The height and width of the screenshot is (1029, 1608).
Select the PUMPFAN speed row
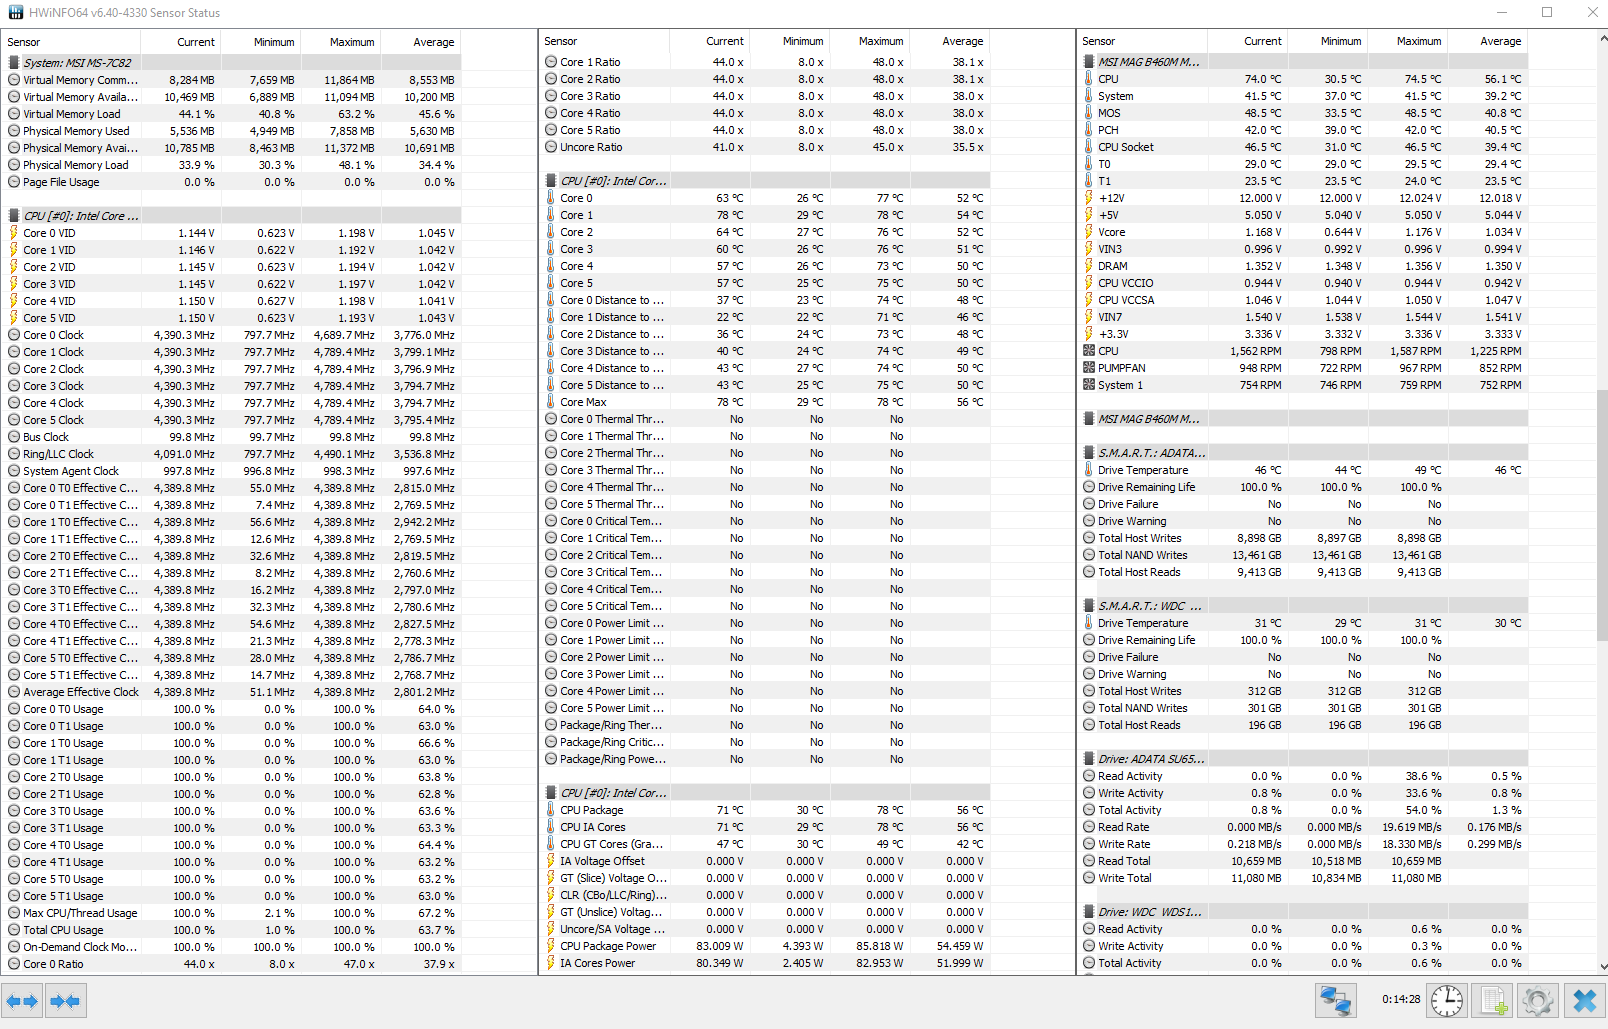1121,368
